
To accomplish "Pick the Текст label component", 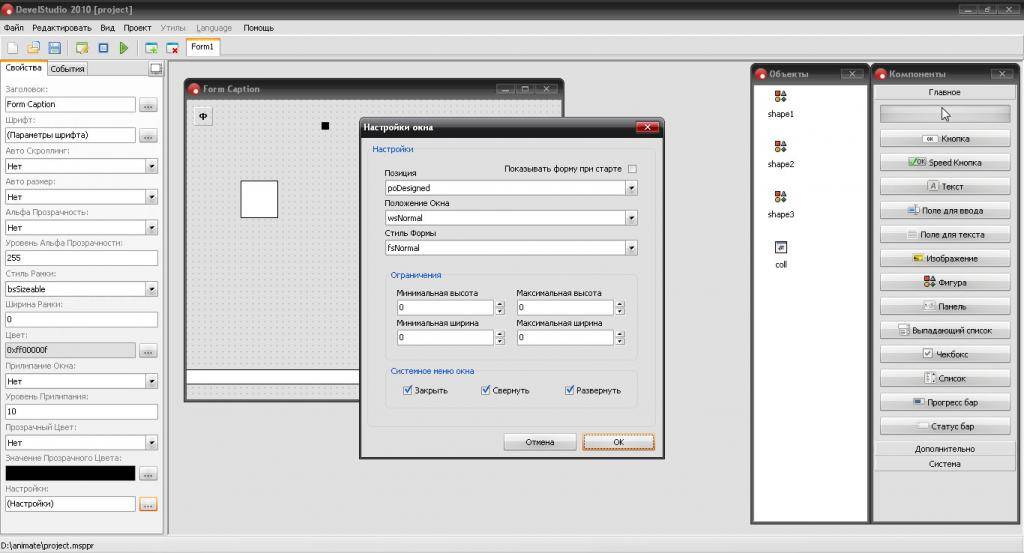I will 945,186.
